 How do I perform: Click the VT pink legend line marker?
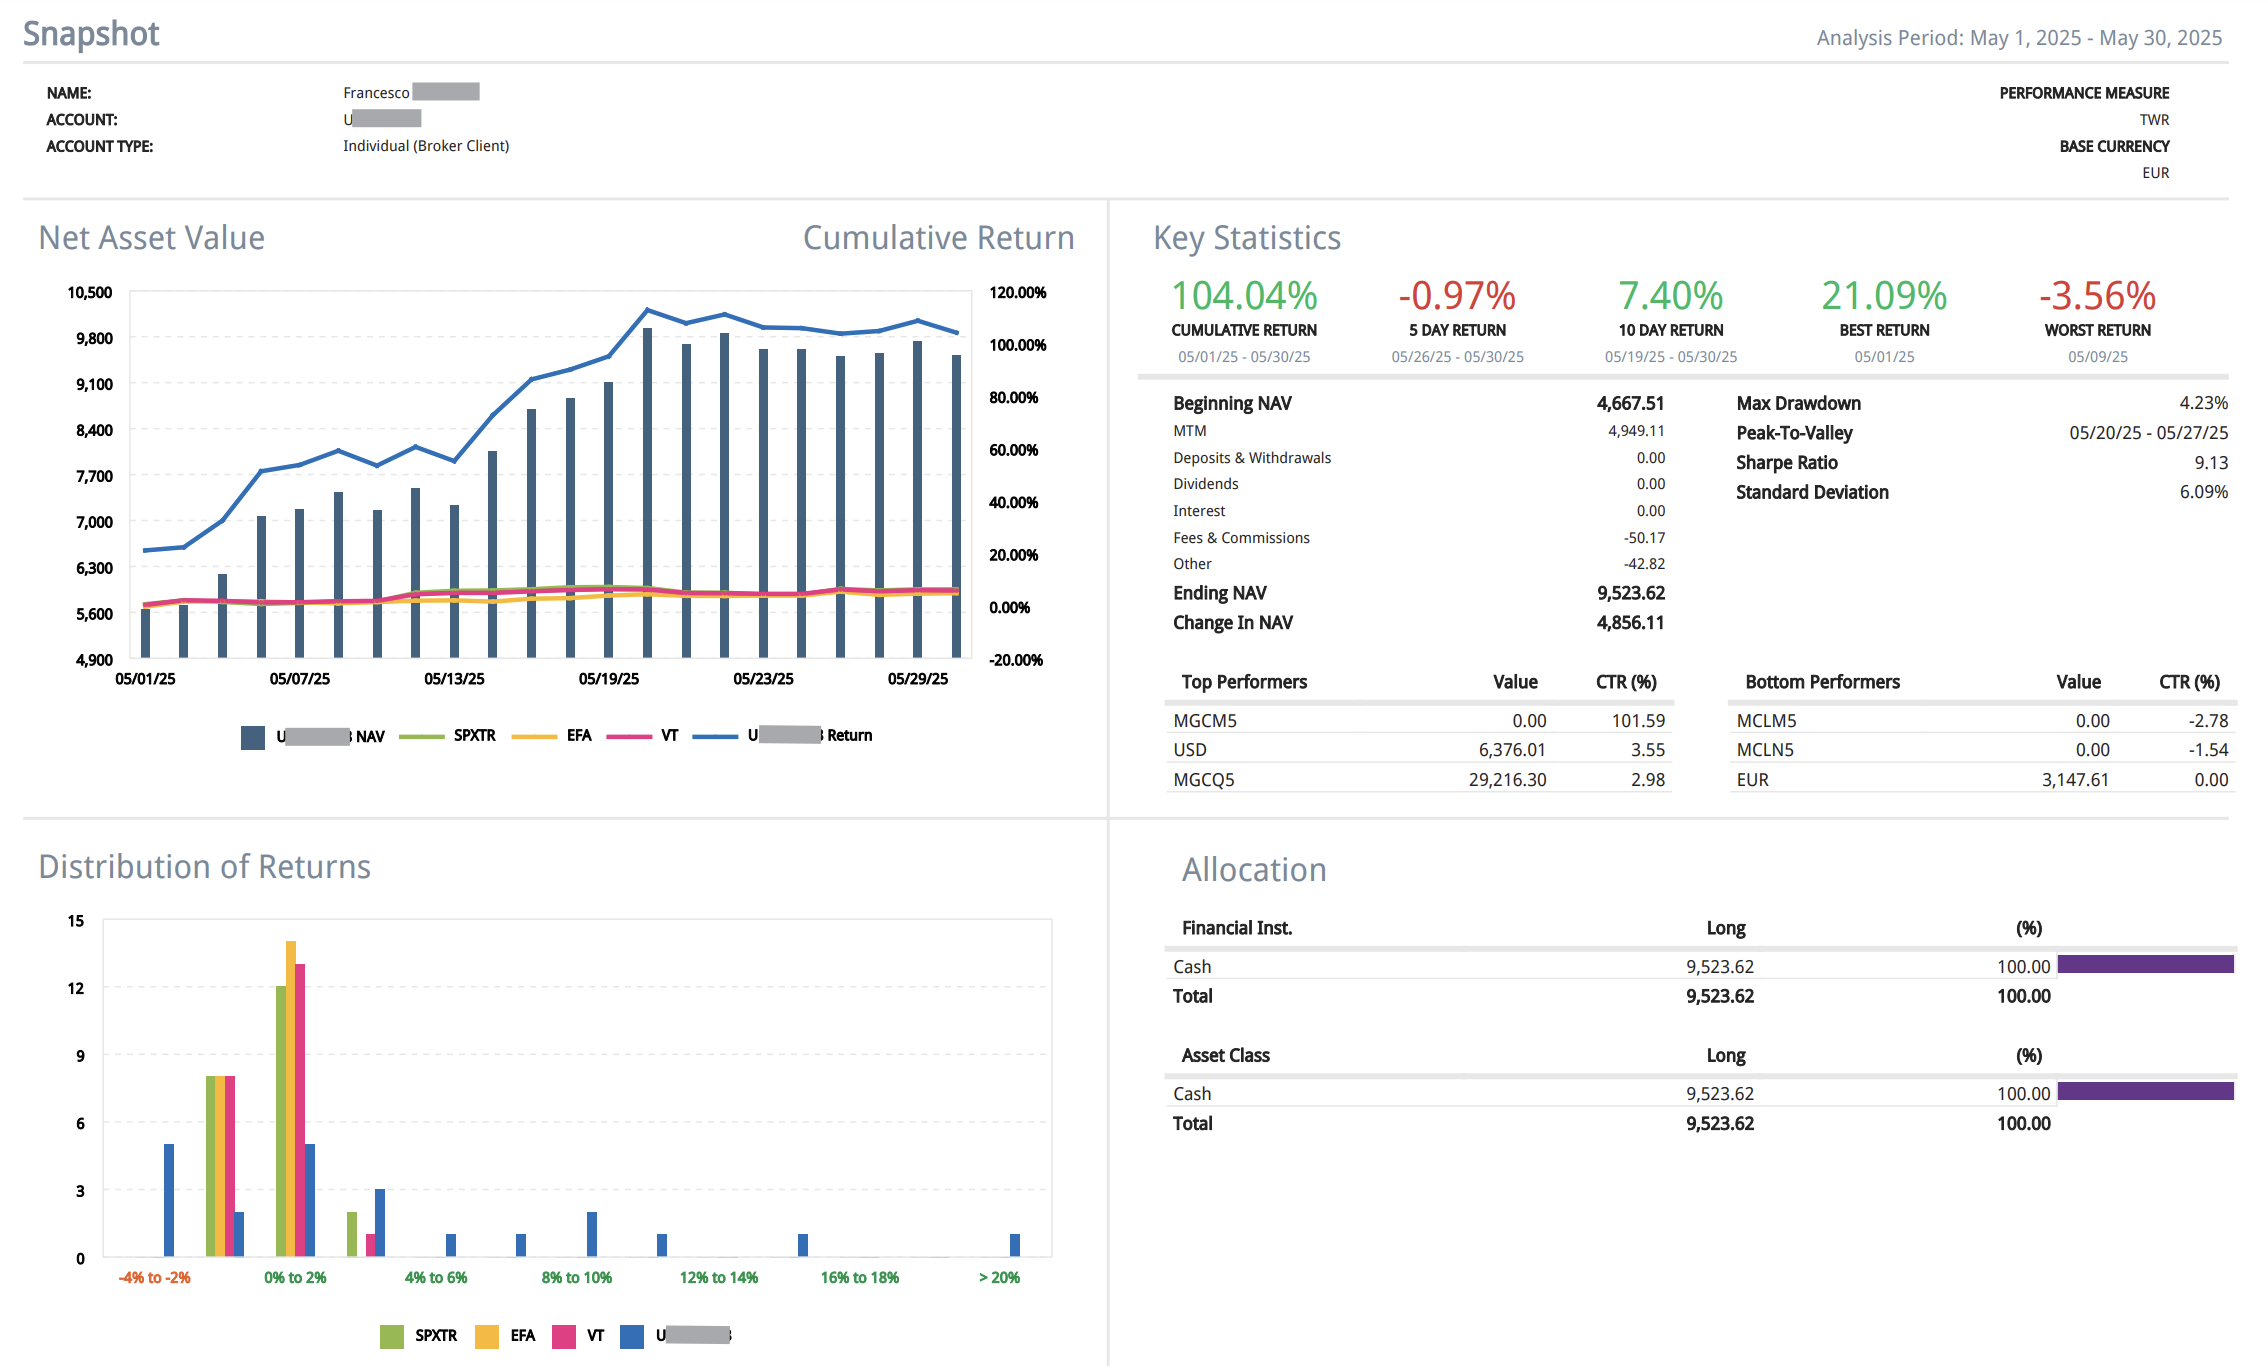coord(629,737)
